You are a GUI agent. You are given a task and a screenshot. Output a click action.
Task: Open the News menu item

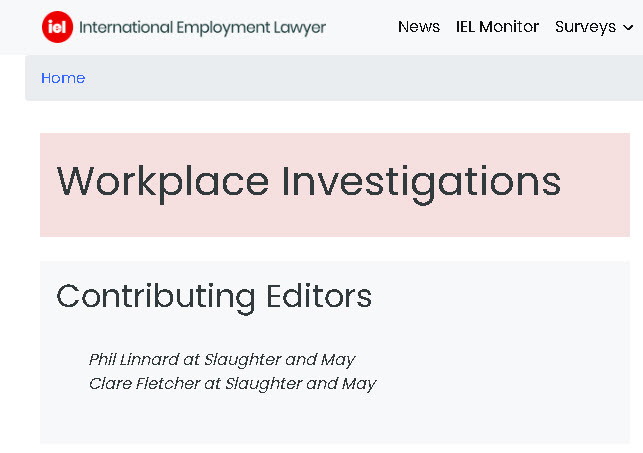pos(419,27)
